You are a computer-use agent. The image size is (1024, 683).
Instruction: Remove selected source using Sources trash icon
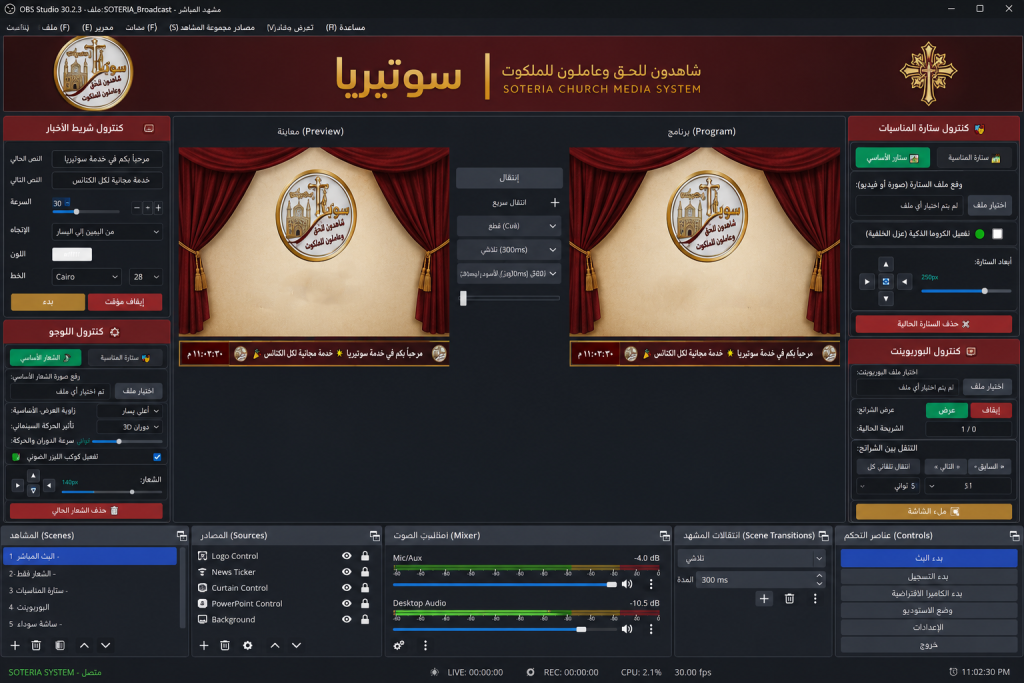[225, 645]
